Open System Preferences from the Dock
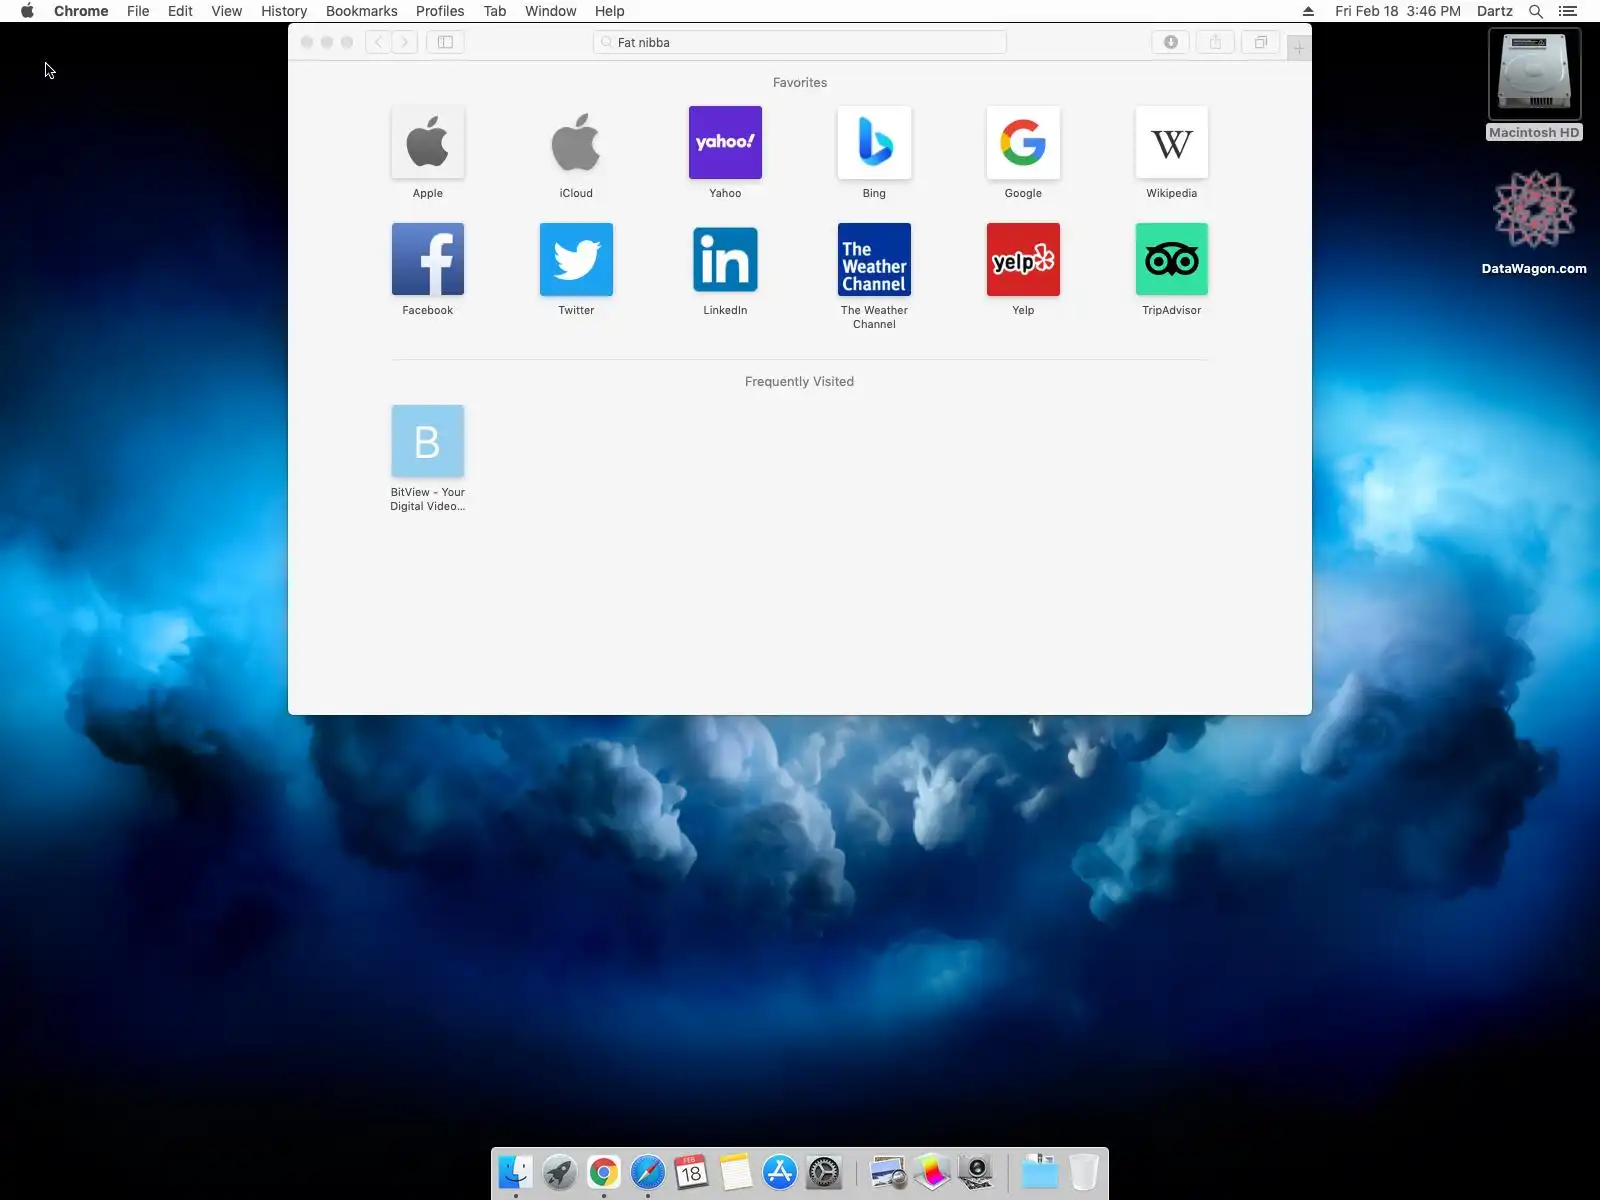This screenshot has width=1600, height=1200. pos(824,1172)
